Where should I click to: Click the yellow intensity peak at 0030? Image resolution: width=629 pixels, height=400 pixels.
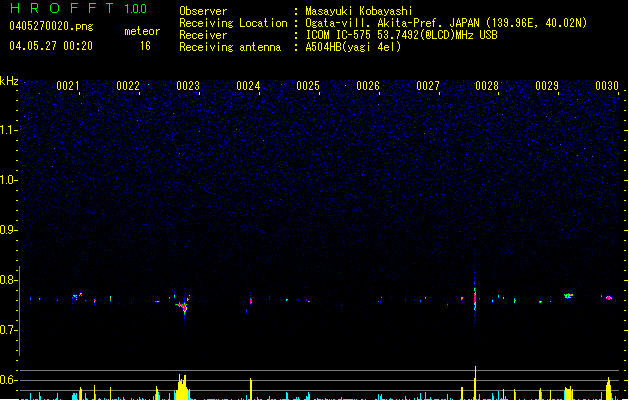click(609, 388)
